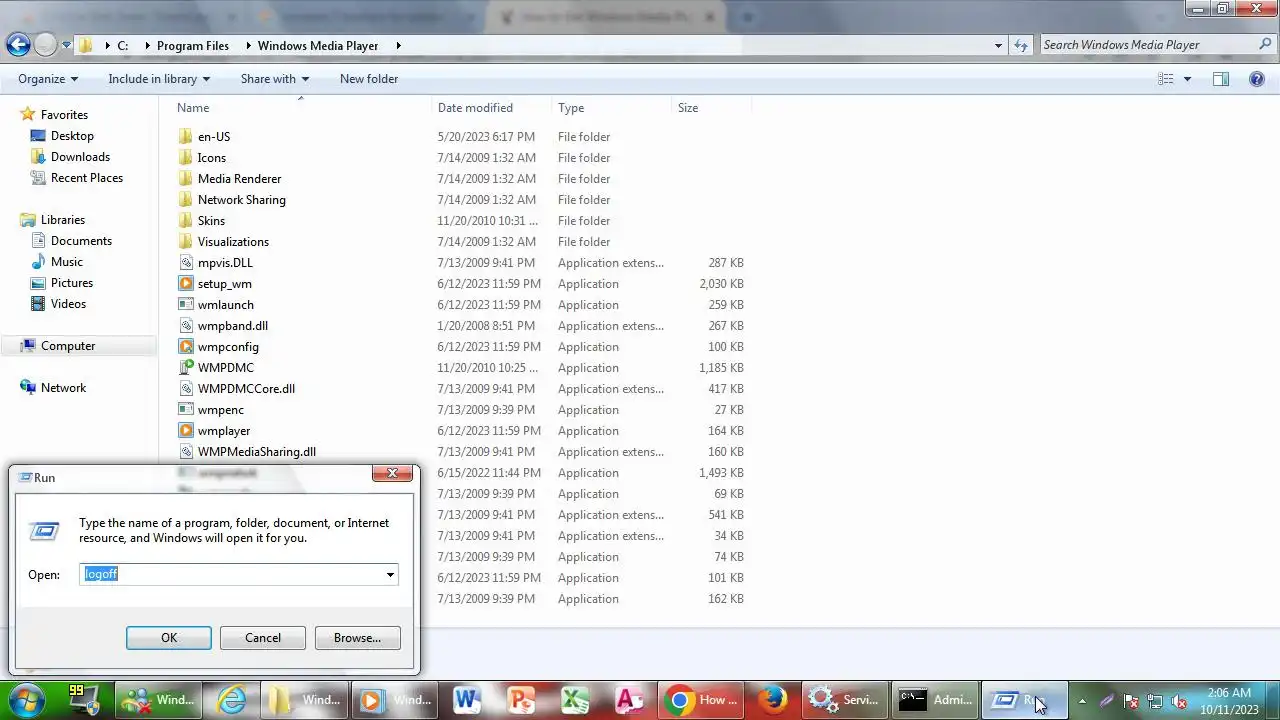This screenshot has width=1280, height=720.
Task: Switch to Google Chrome taskbar button
Action: [x=701, y=700]
